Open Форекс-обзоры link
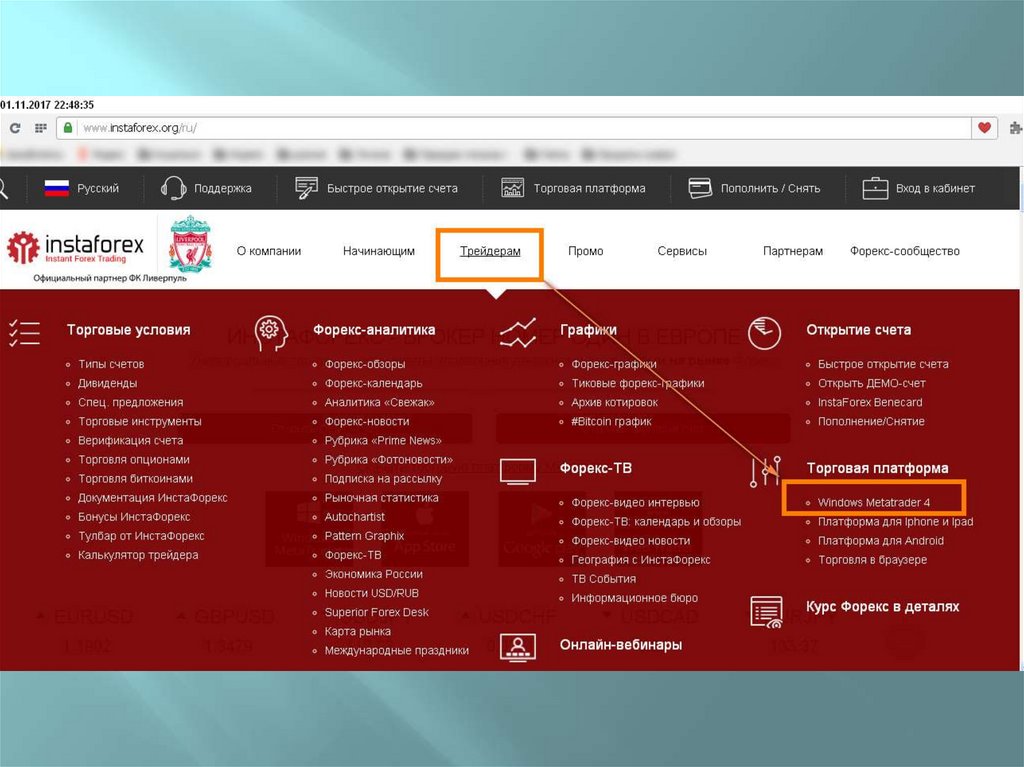This screenshot has height=767, width=1024. (364, 364)
